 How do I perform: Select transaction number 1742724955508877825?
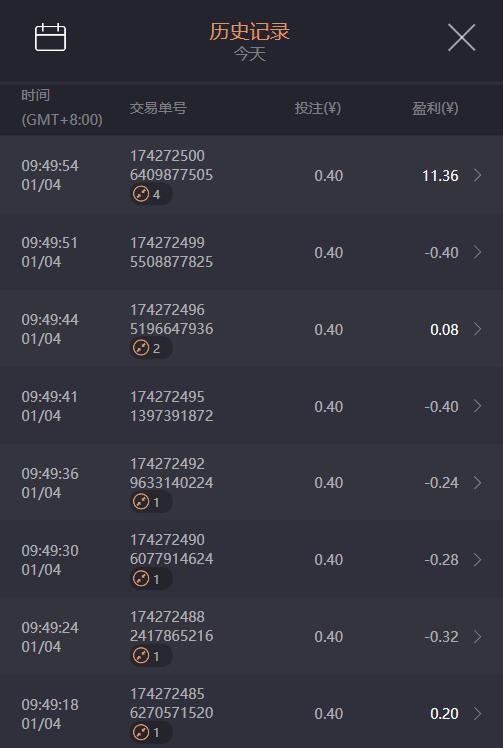click(x=171, y=252)
